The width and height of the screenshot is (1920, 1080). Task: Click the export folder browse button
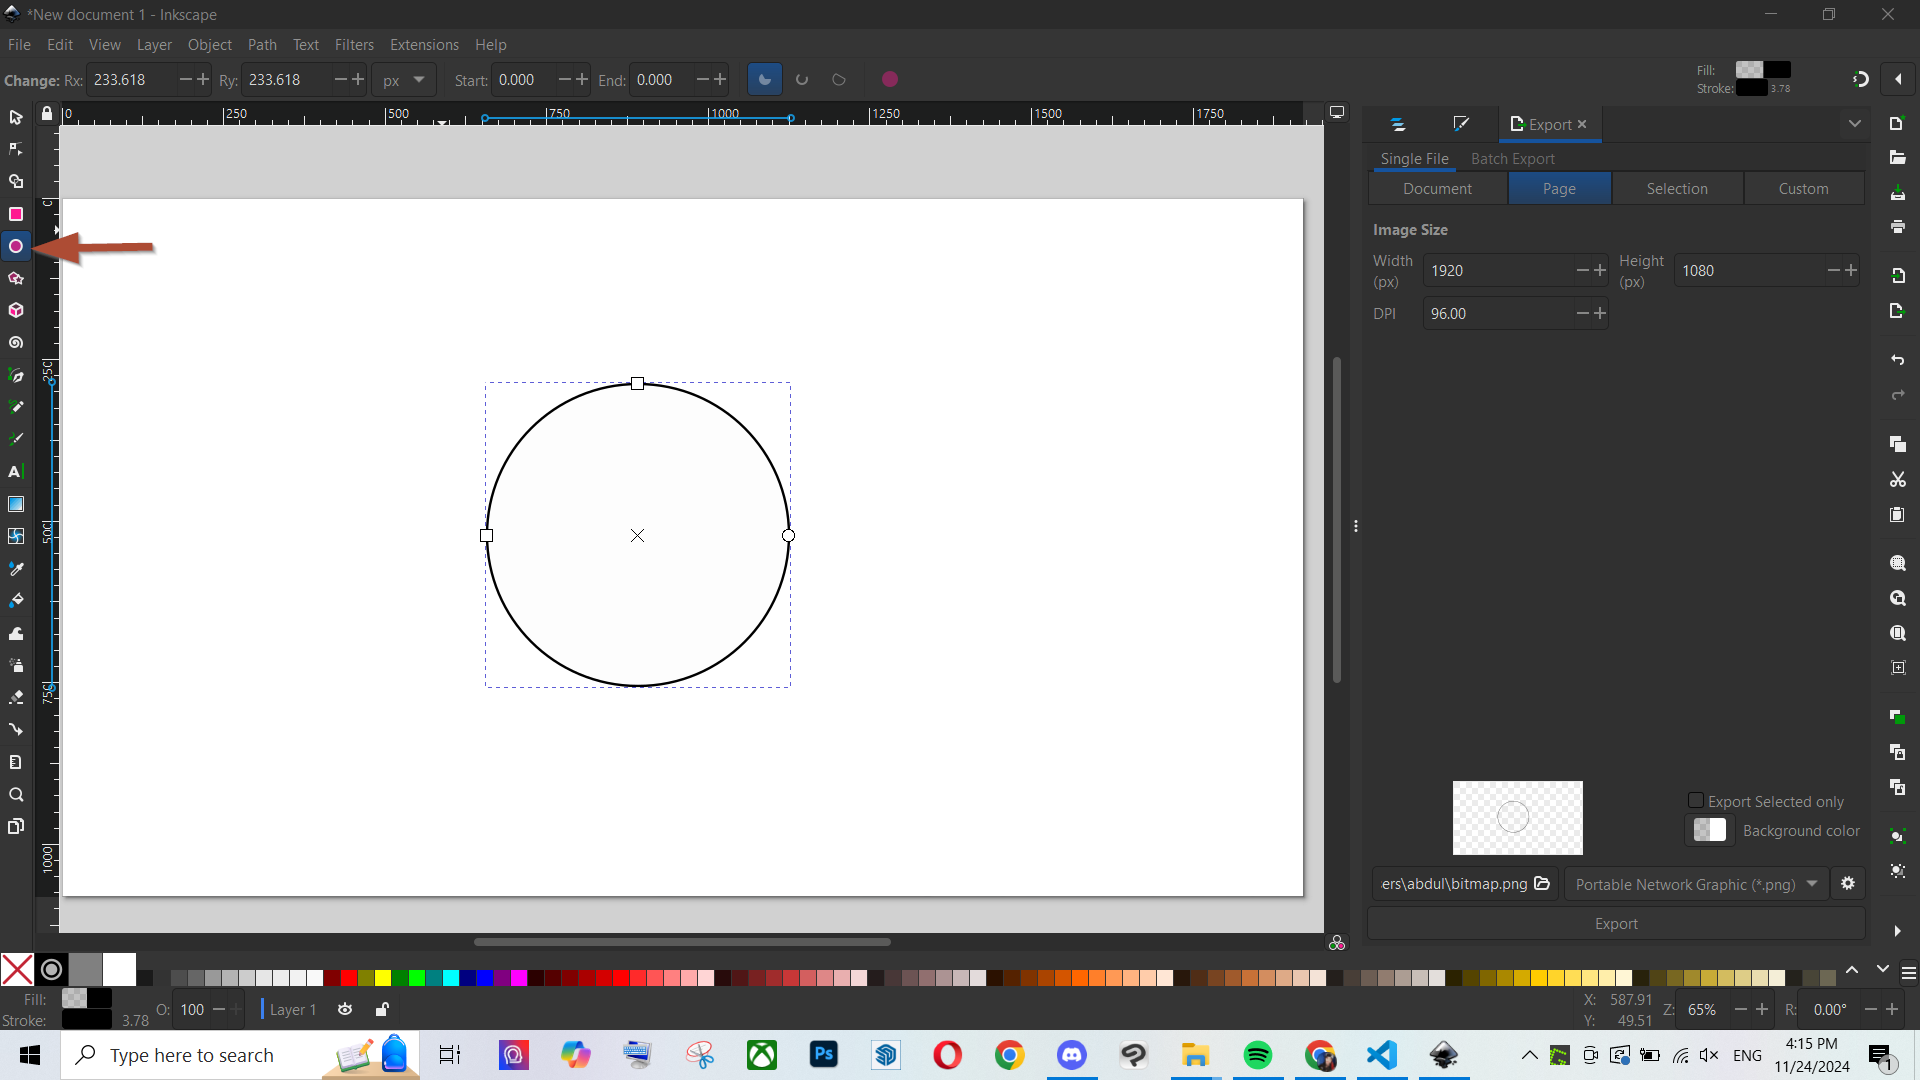(x=1542, y=882)
